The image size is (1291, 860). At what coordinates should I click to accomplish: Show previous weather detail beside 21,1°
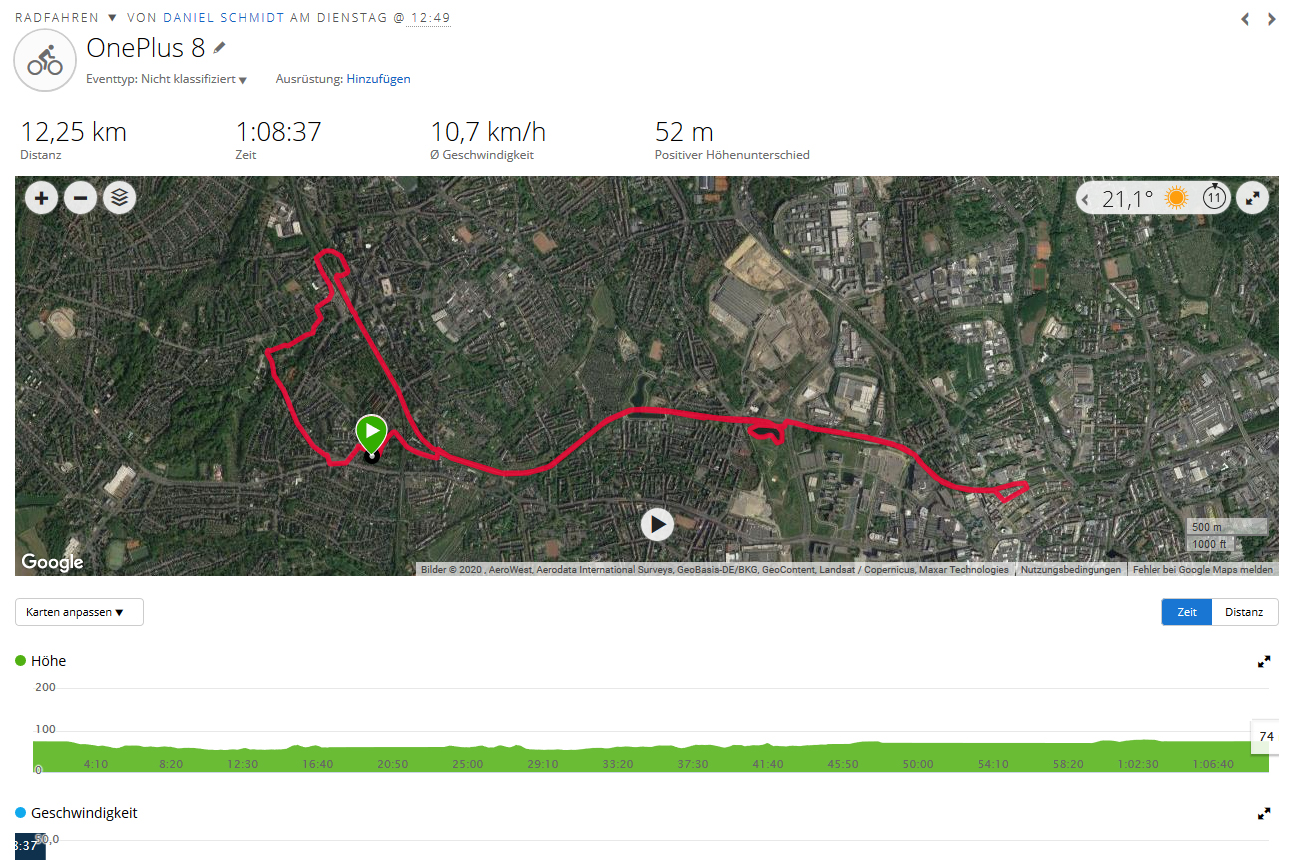pos(1086,200)
